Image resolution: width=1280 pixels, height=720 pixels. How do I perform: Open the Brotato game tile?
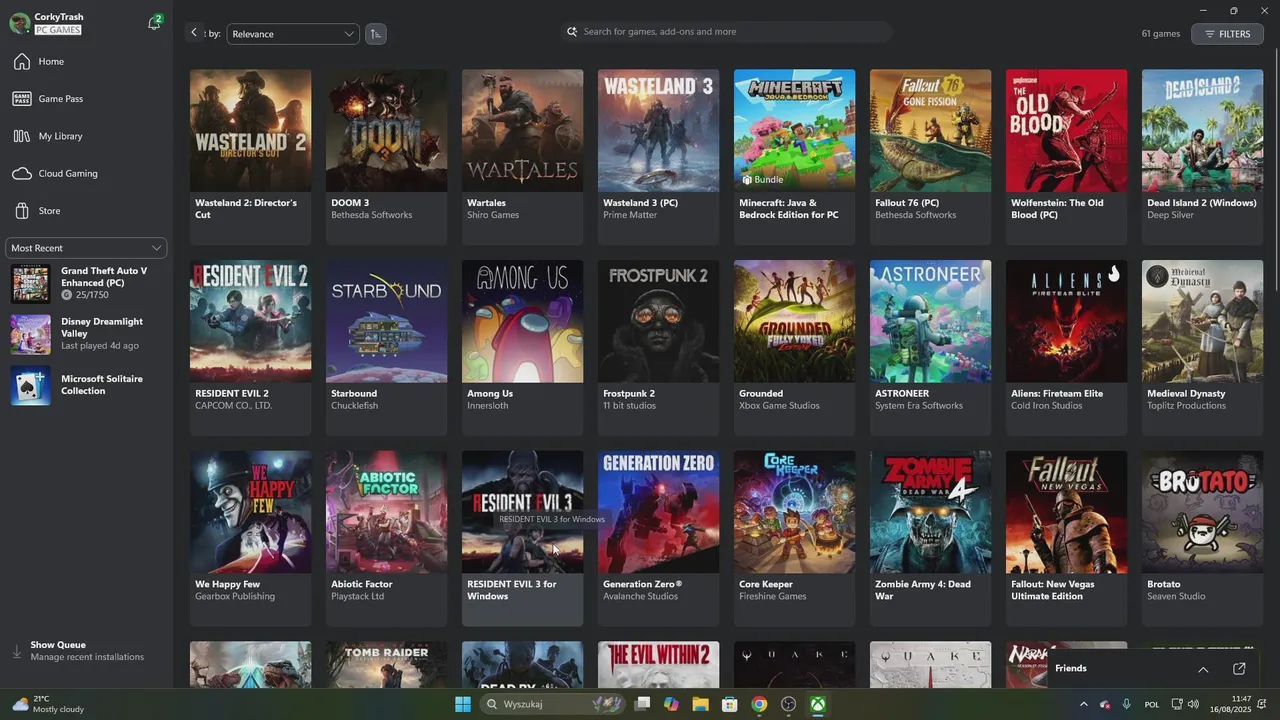click(1202, 538)
